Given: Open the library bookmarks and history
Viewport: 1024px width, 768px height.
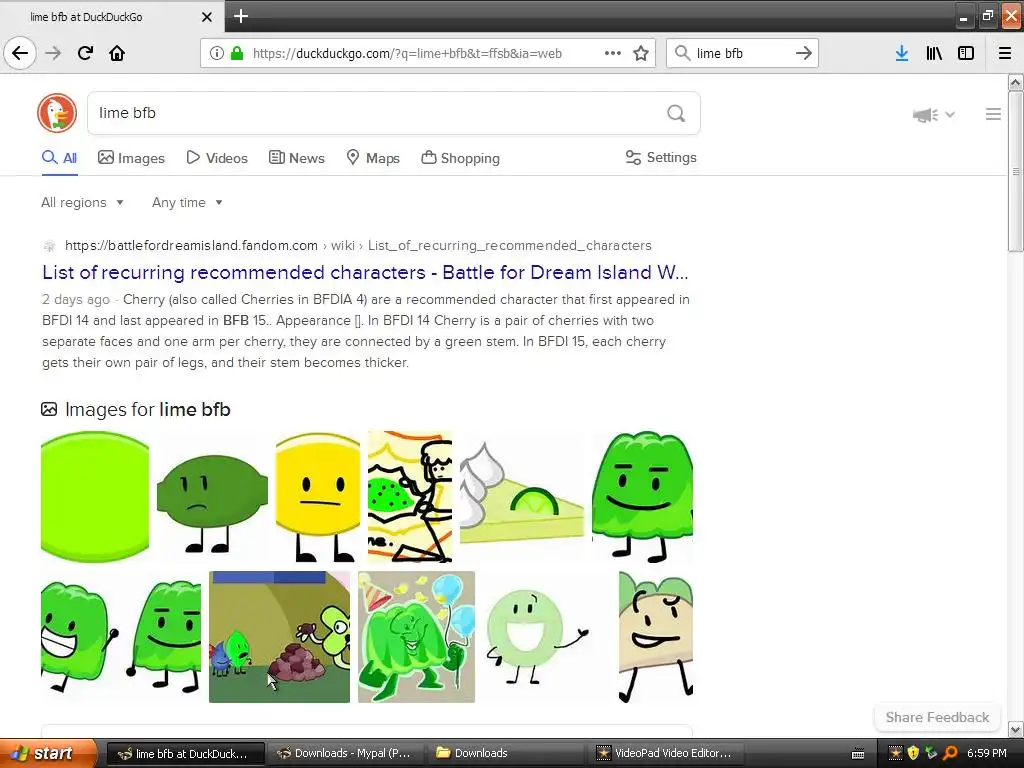Looking at the screenshot, I should [934, 53].
